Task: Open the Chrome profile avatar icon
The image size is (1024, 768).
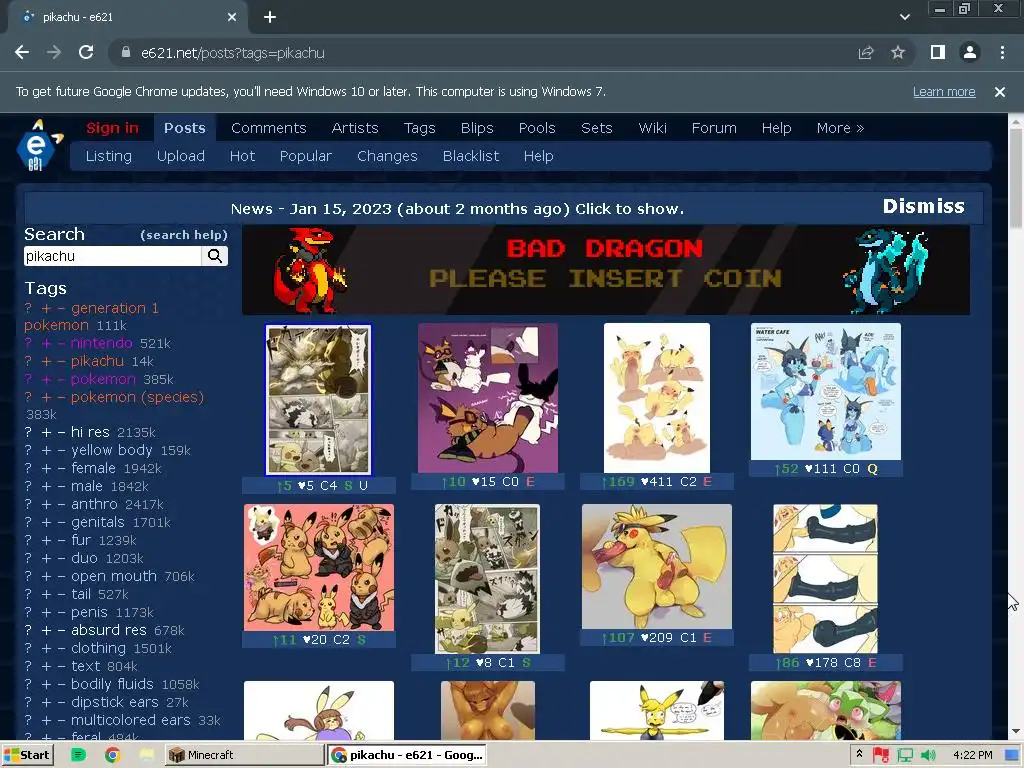Action: click(x=970, y=52)
